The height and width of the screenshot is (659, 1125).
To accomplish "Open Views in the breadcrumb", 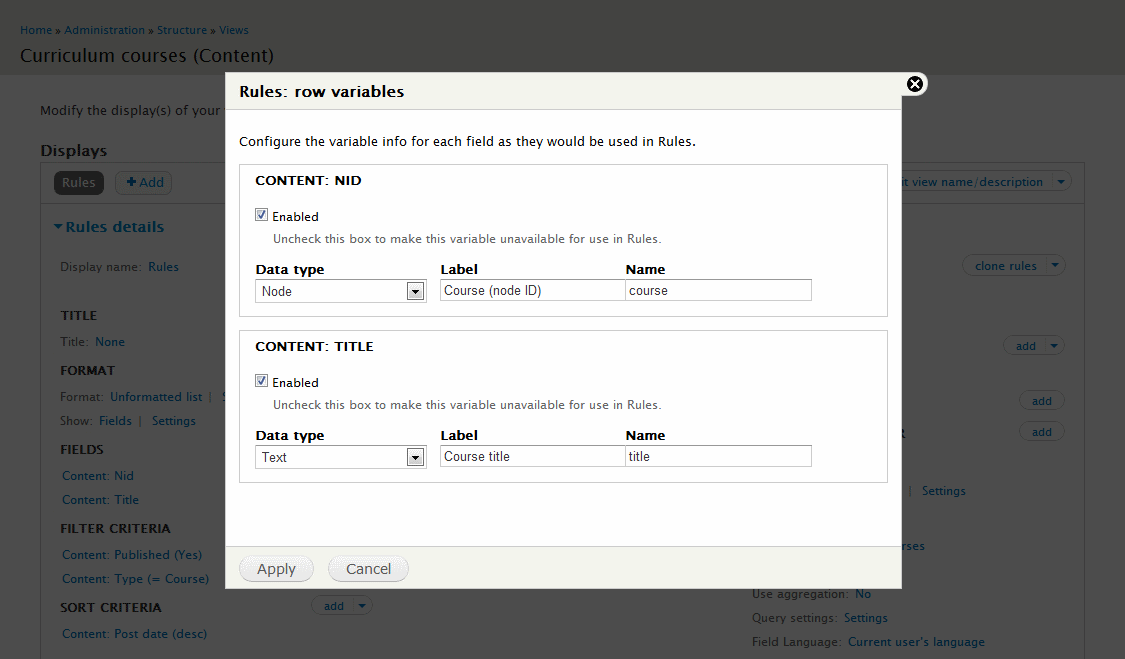I will [x=233, y=30].
